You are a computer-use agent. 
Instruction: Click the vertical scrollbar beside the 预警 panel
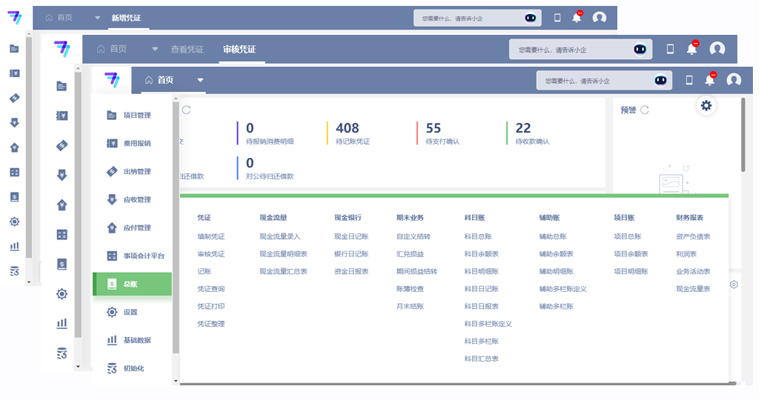coord(743,135)
